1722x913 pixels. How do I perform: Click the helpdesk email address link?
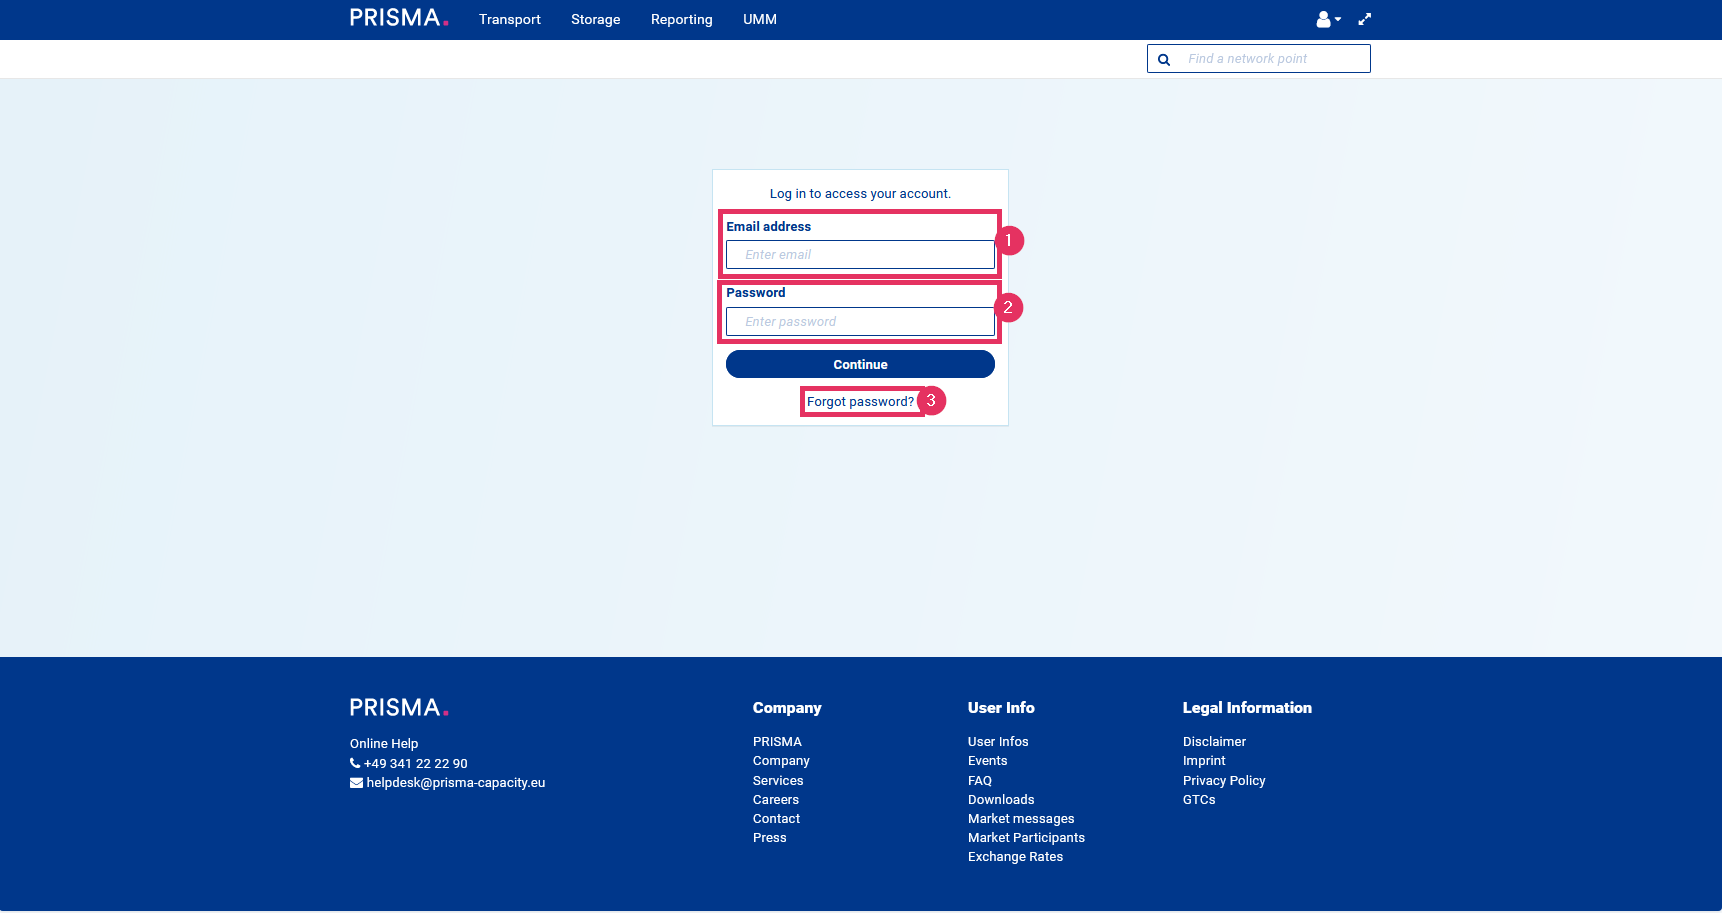click(455, 783)
